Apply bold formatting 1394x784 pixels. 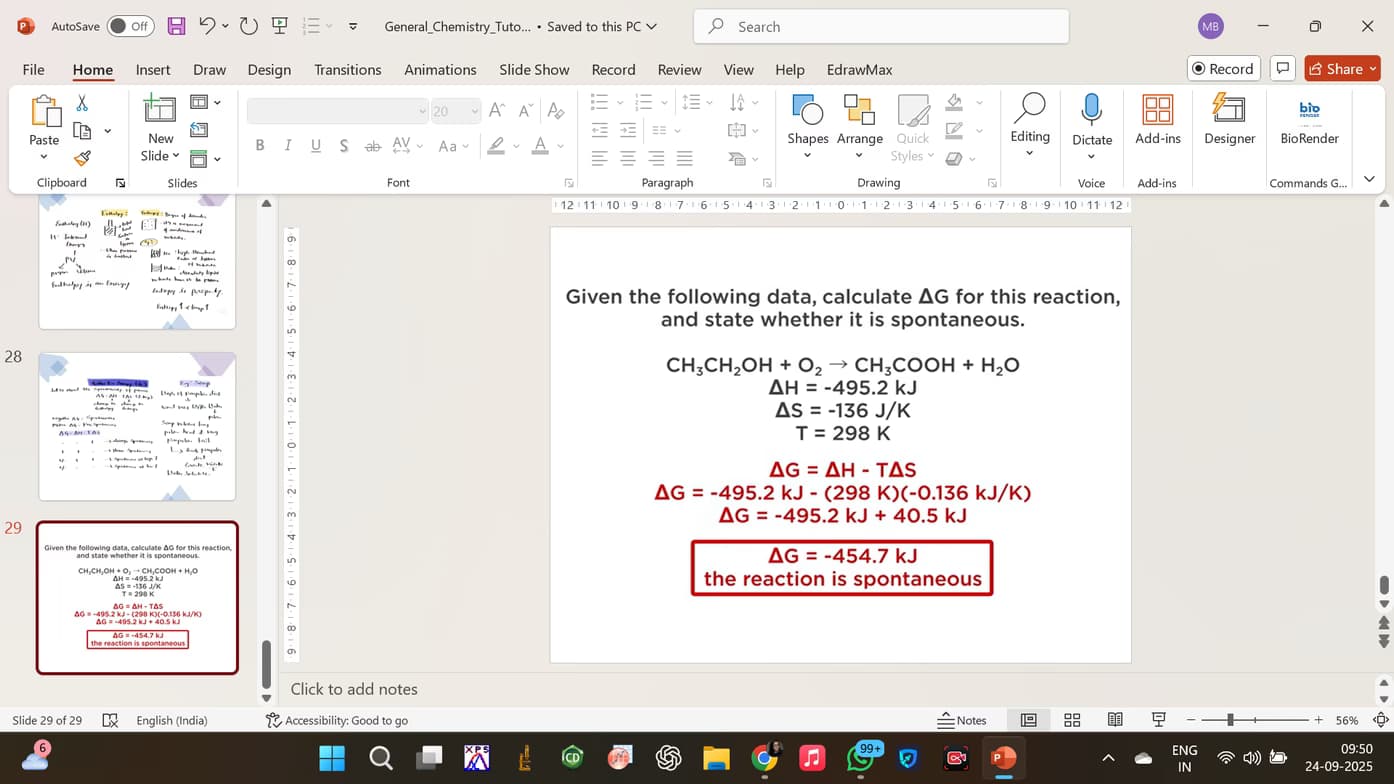click(x=259, y=144)
